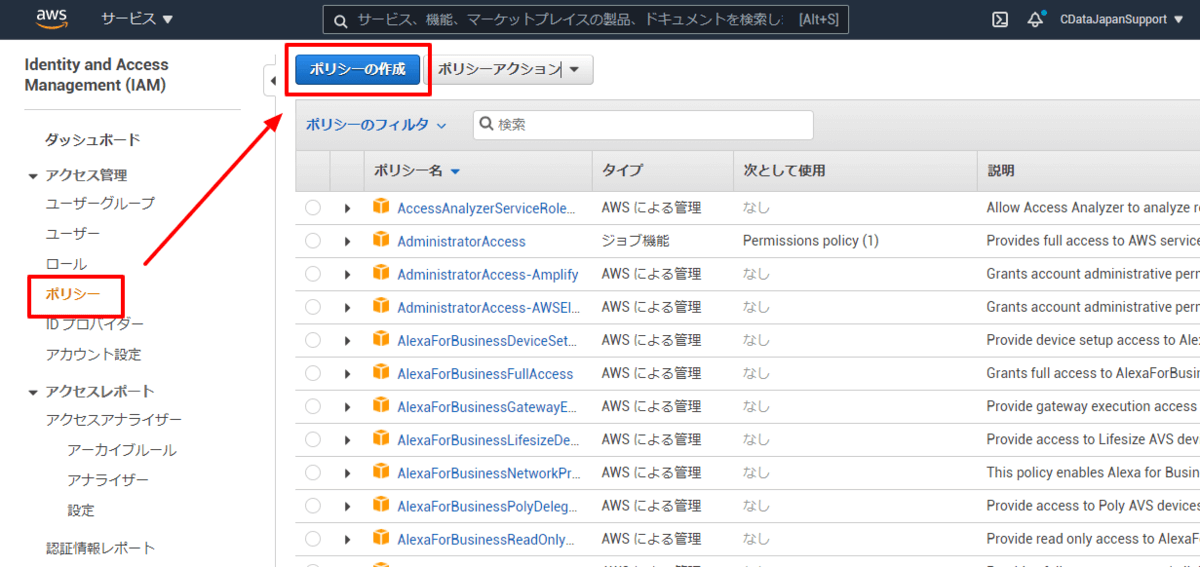This screenshot has width=1200, height=567.
Task: Open the サービス menu
Action: (x=136, y=19)
